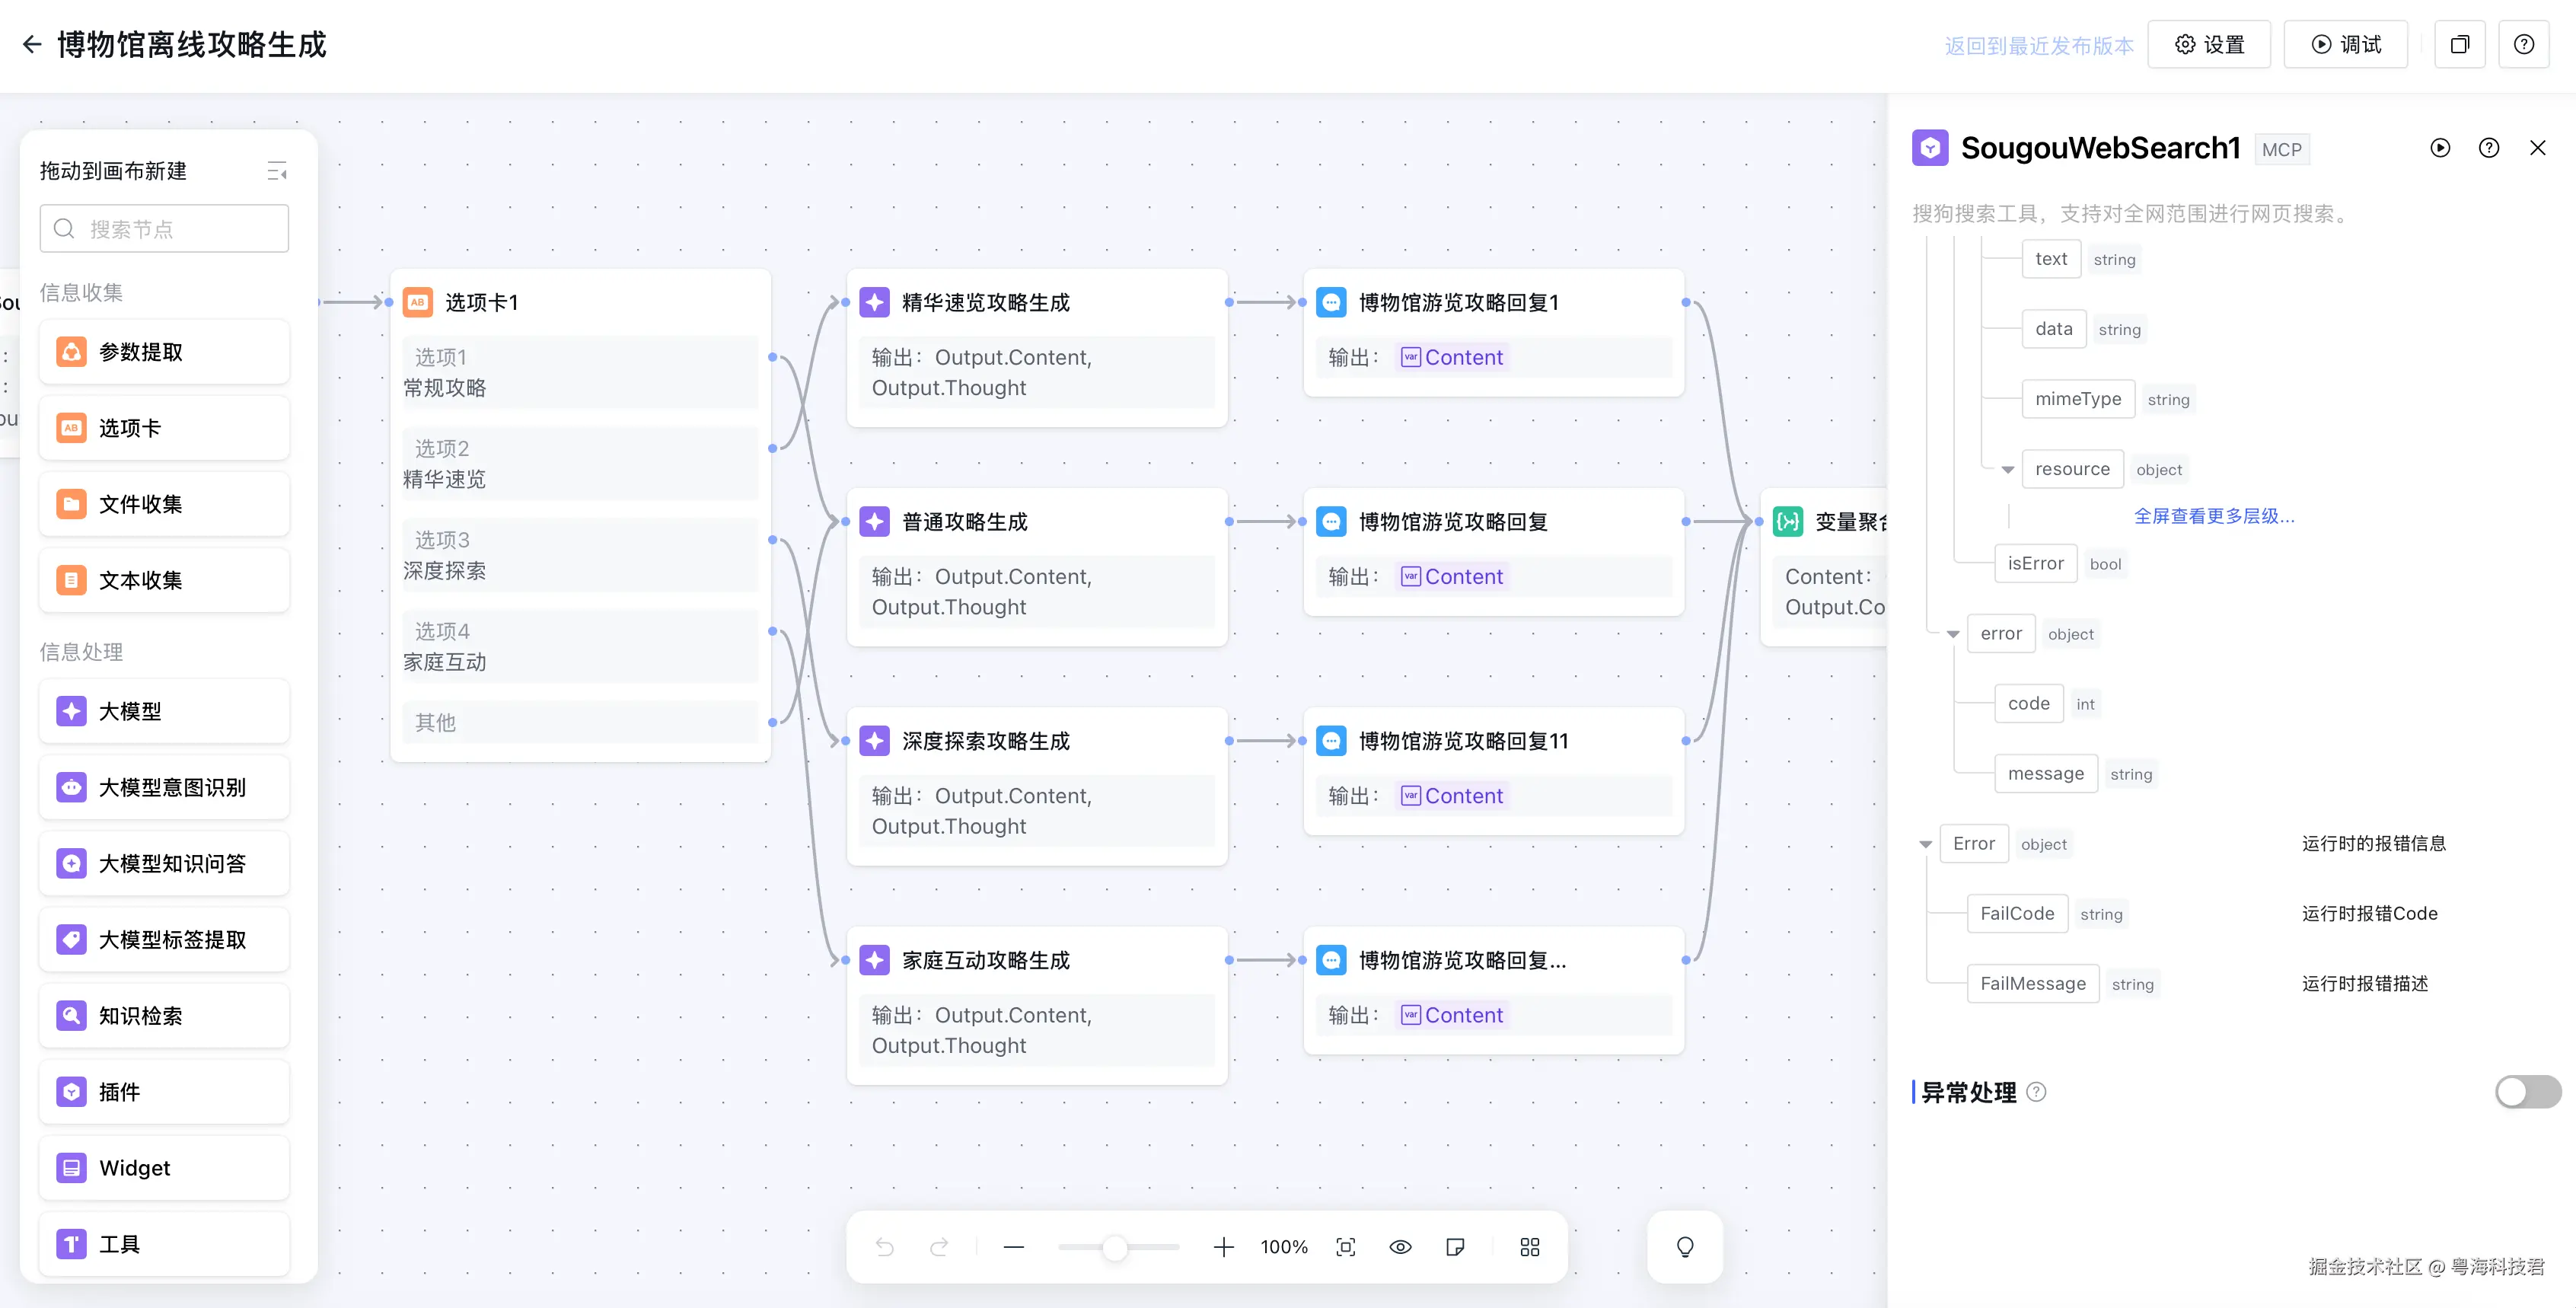2576x1308 pixels.
Task: Collapse the resource object tree node
Action: 2007,469
